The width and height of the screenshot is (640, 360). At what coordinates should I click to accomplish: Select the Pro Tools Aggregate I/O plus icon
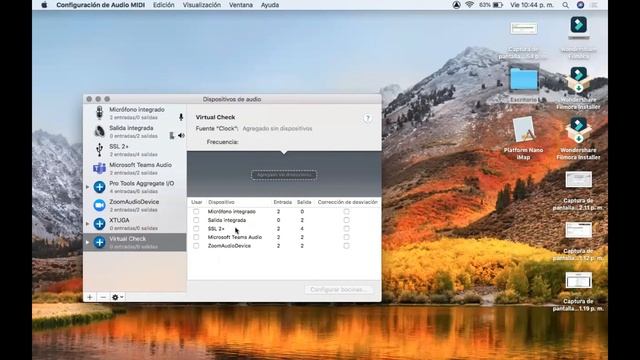[x=99, y=187]
